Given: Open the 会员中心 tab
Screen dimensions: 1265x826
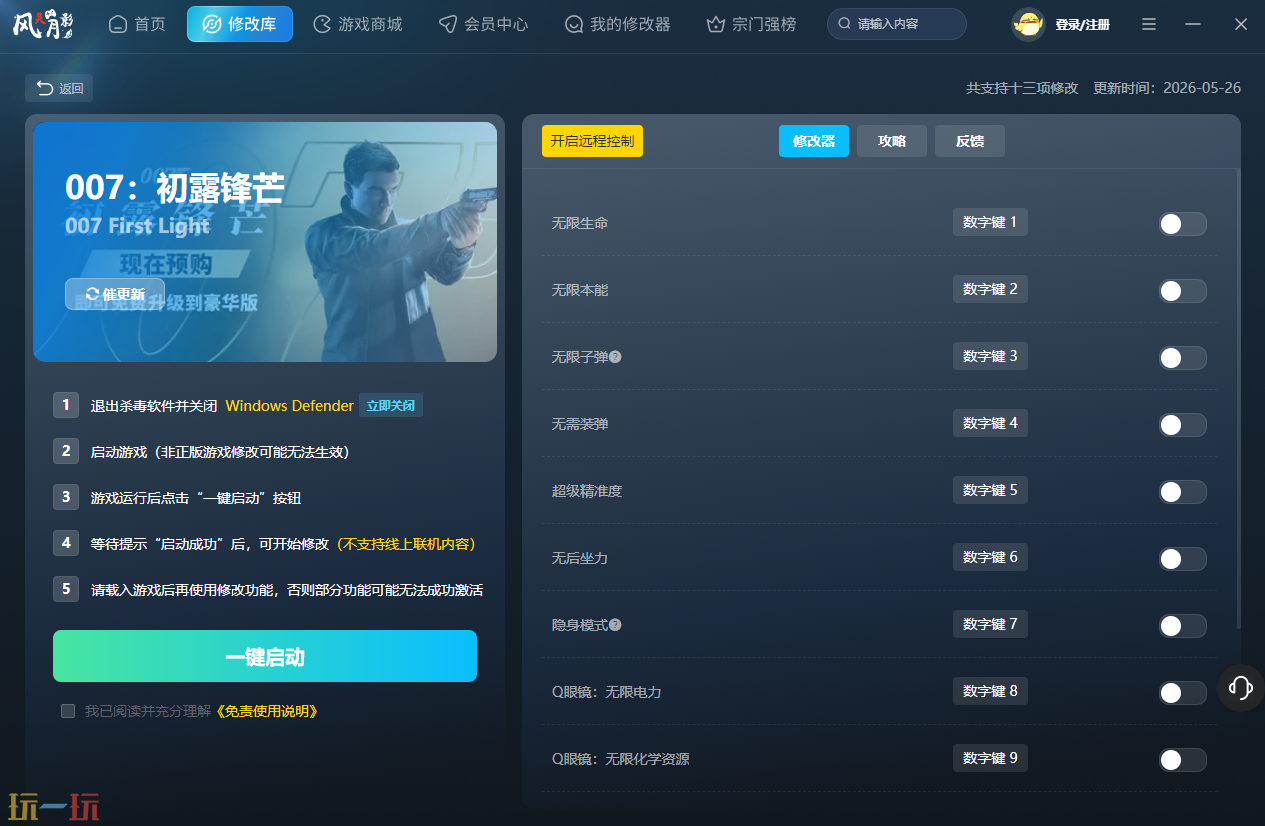Looking at the screenshot, I should coord(484,24).
